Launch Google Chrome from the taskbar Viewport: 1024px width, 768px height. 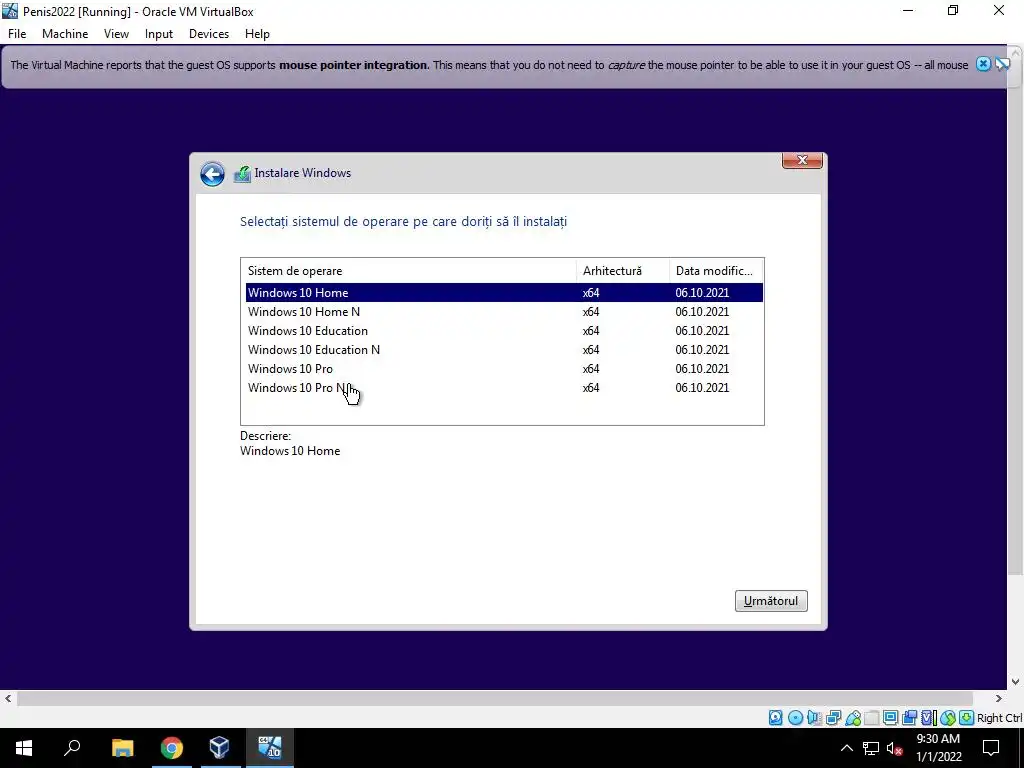tap(172, 748)
